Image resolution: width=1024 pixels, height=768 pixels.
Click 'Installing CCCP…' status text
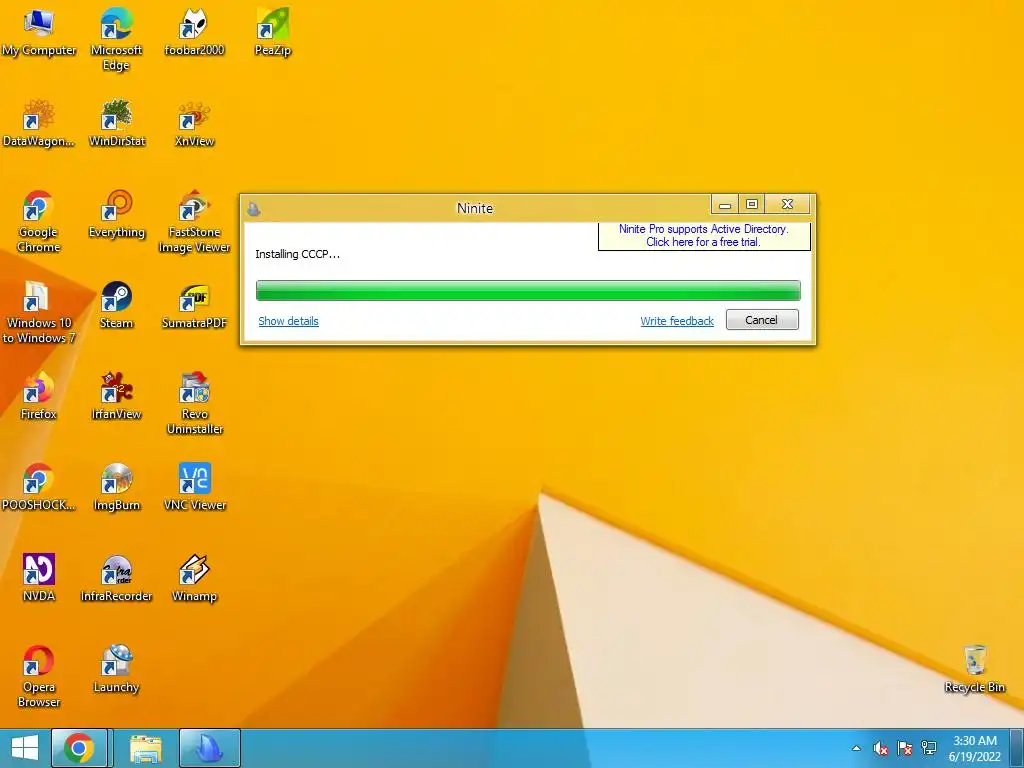click(297, 254)
